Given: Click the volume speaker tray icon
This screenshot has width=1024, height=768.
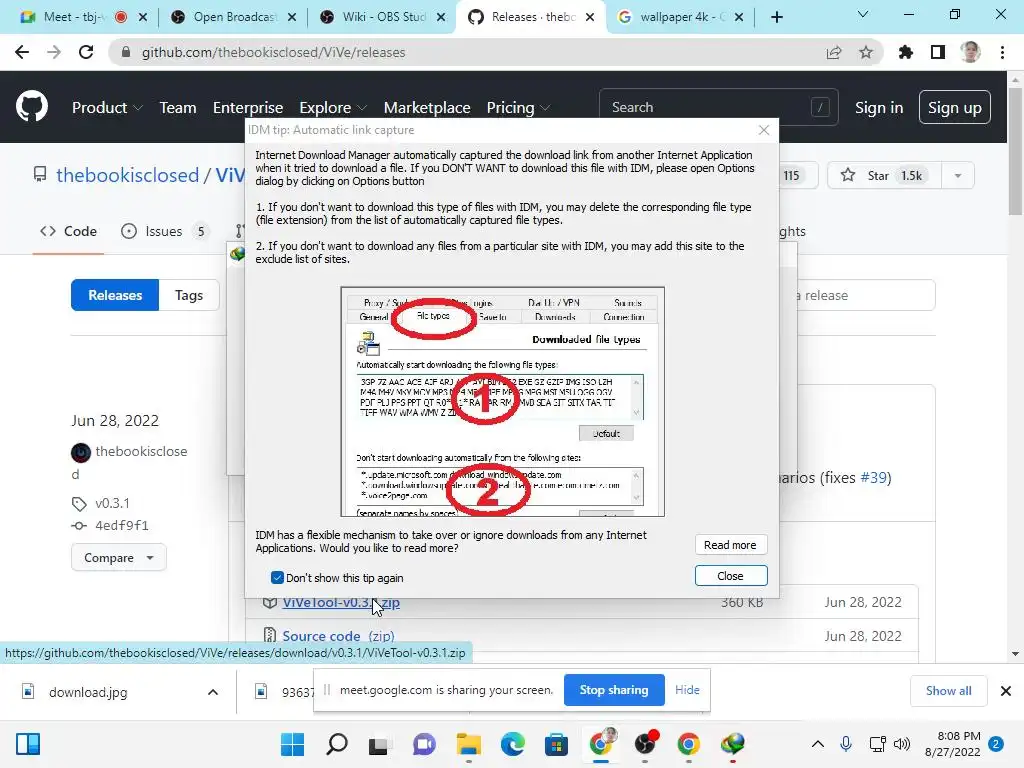Looking at the screenshot, I should click(902, 744).
